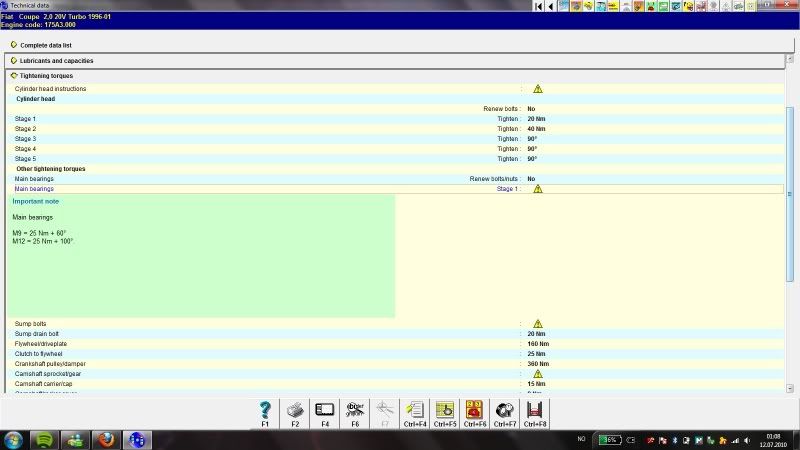The image size is (800, 450).
Task: Click the Sump bolts warning triangle
Action: (x=537, y=324)
